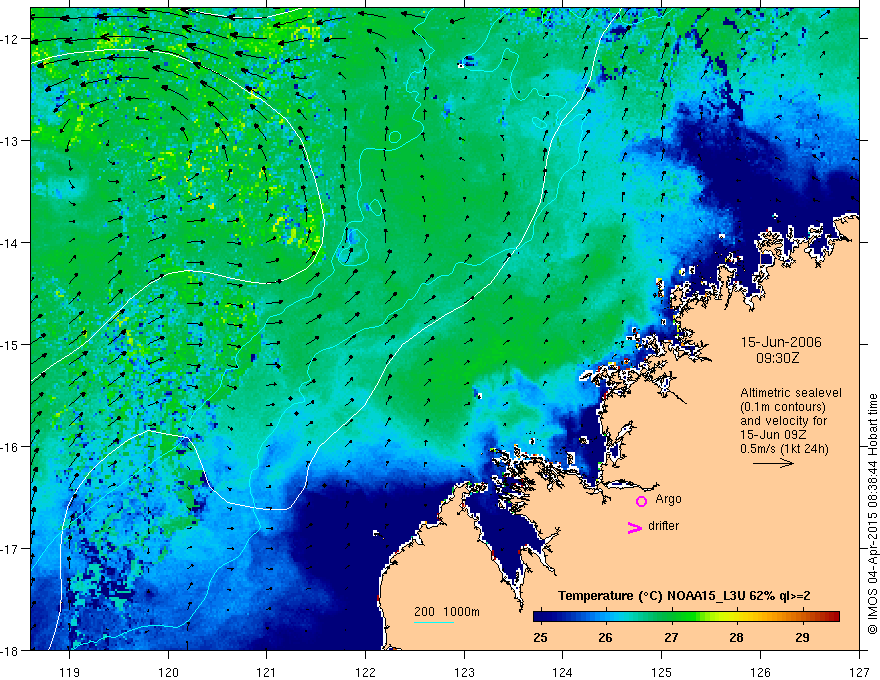
Task: Click latitude axis label -17
Action: [10, 549]
